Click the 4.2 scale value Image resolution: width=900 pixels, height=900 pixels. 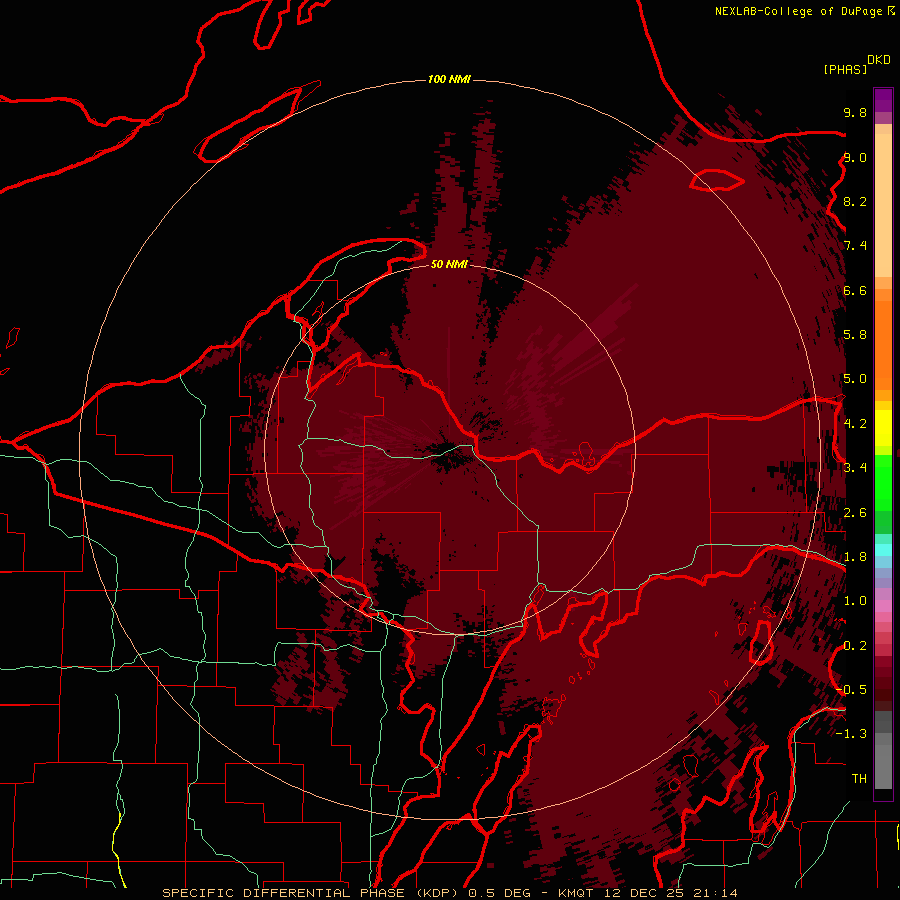pos(855,424)
